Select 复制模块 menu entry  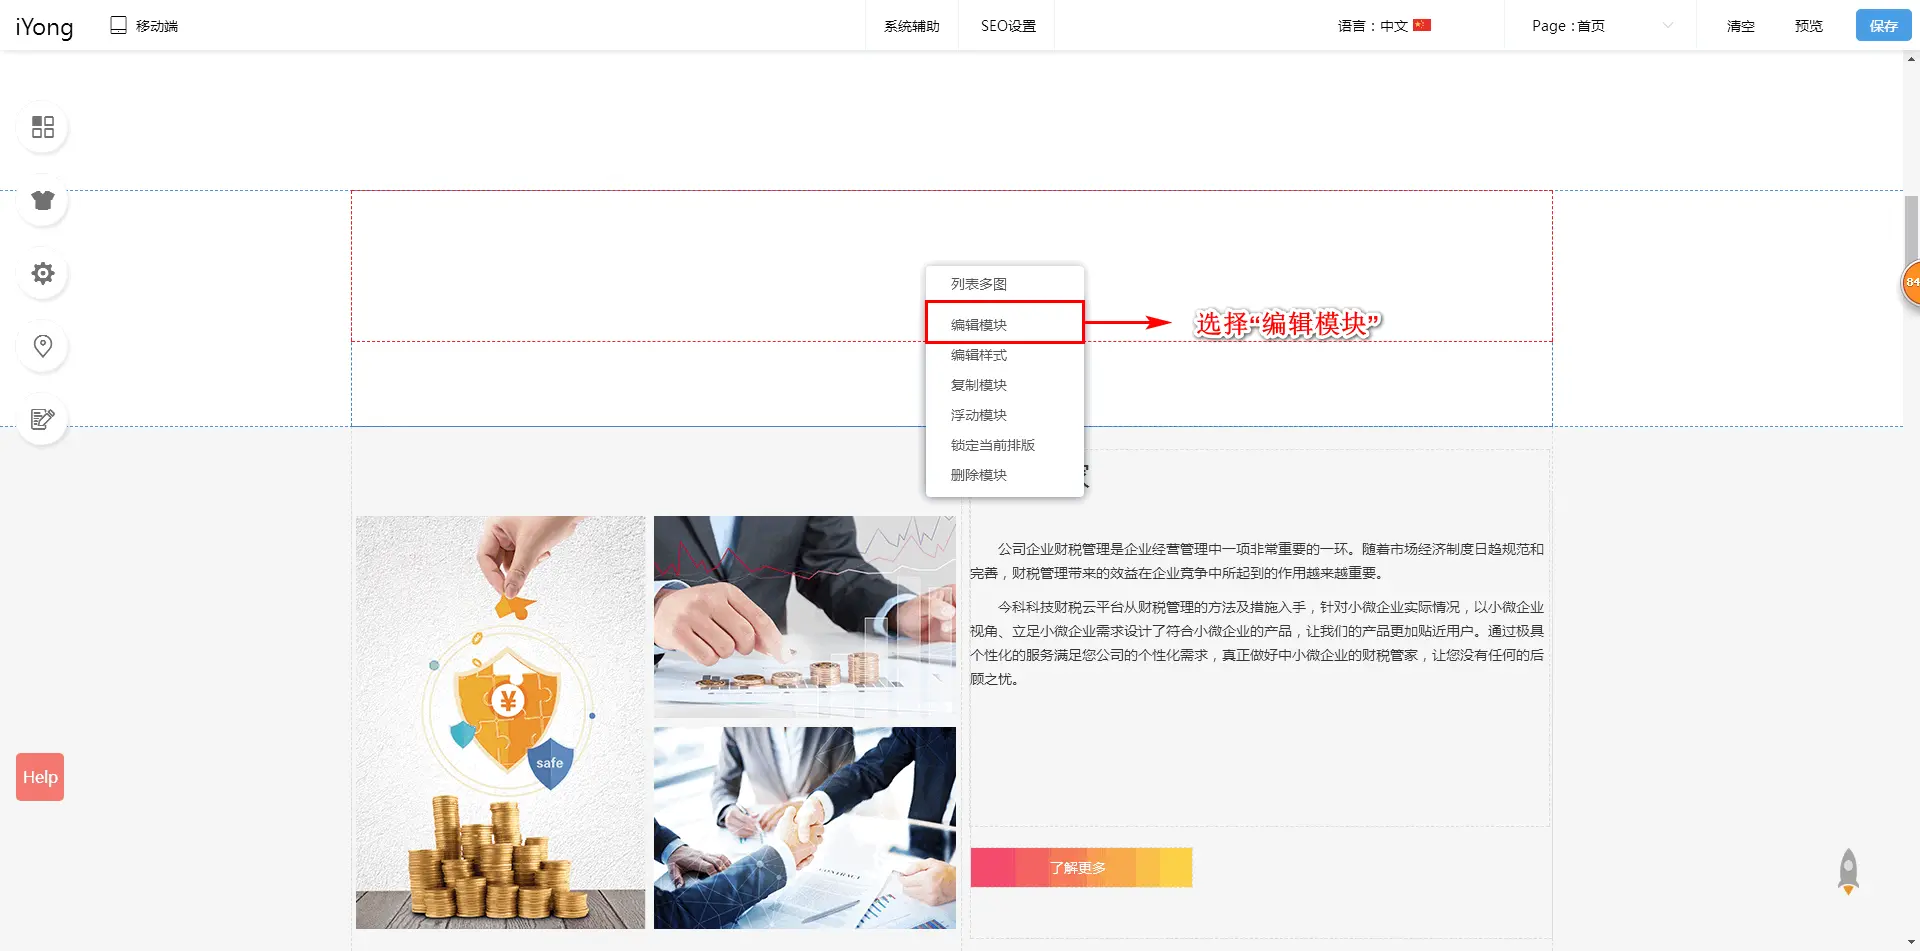click(979, 385)
